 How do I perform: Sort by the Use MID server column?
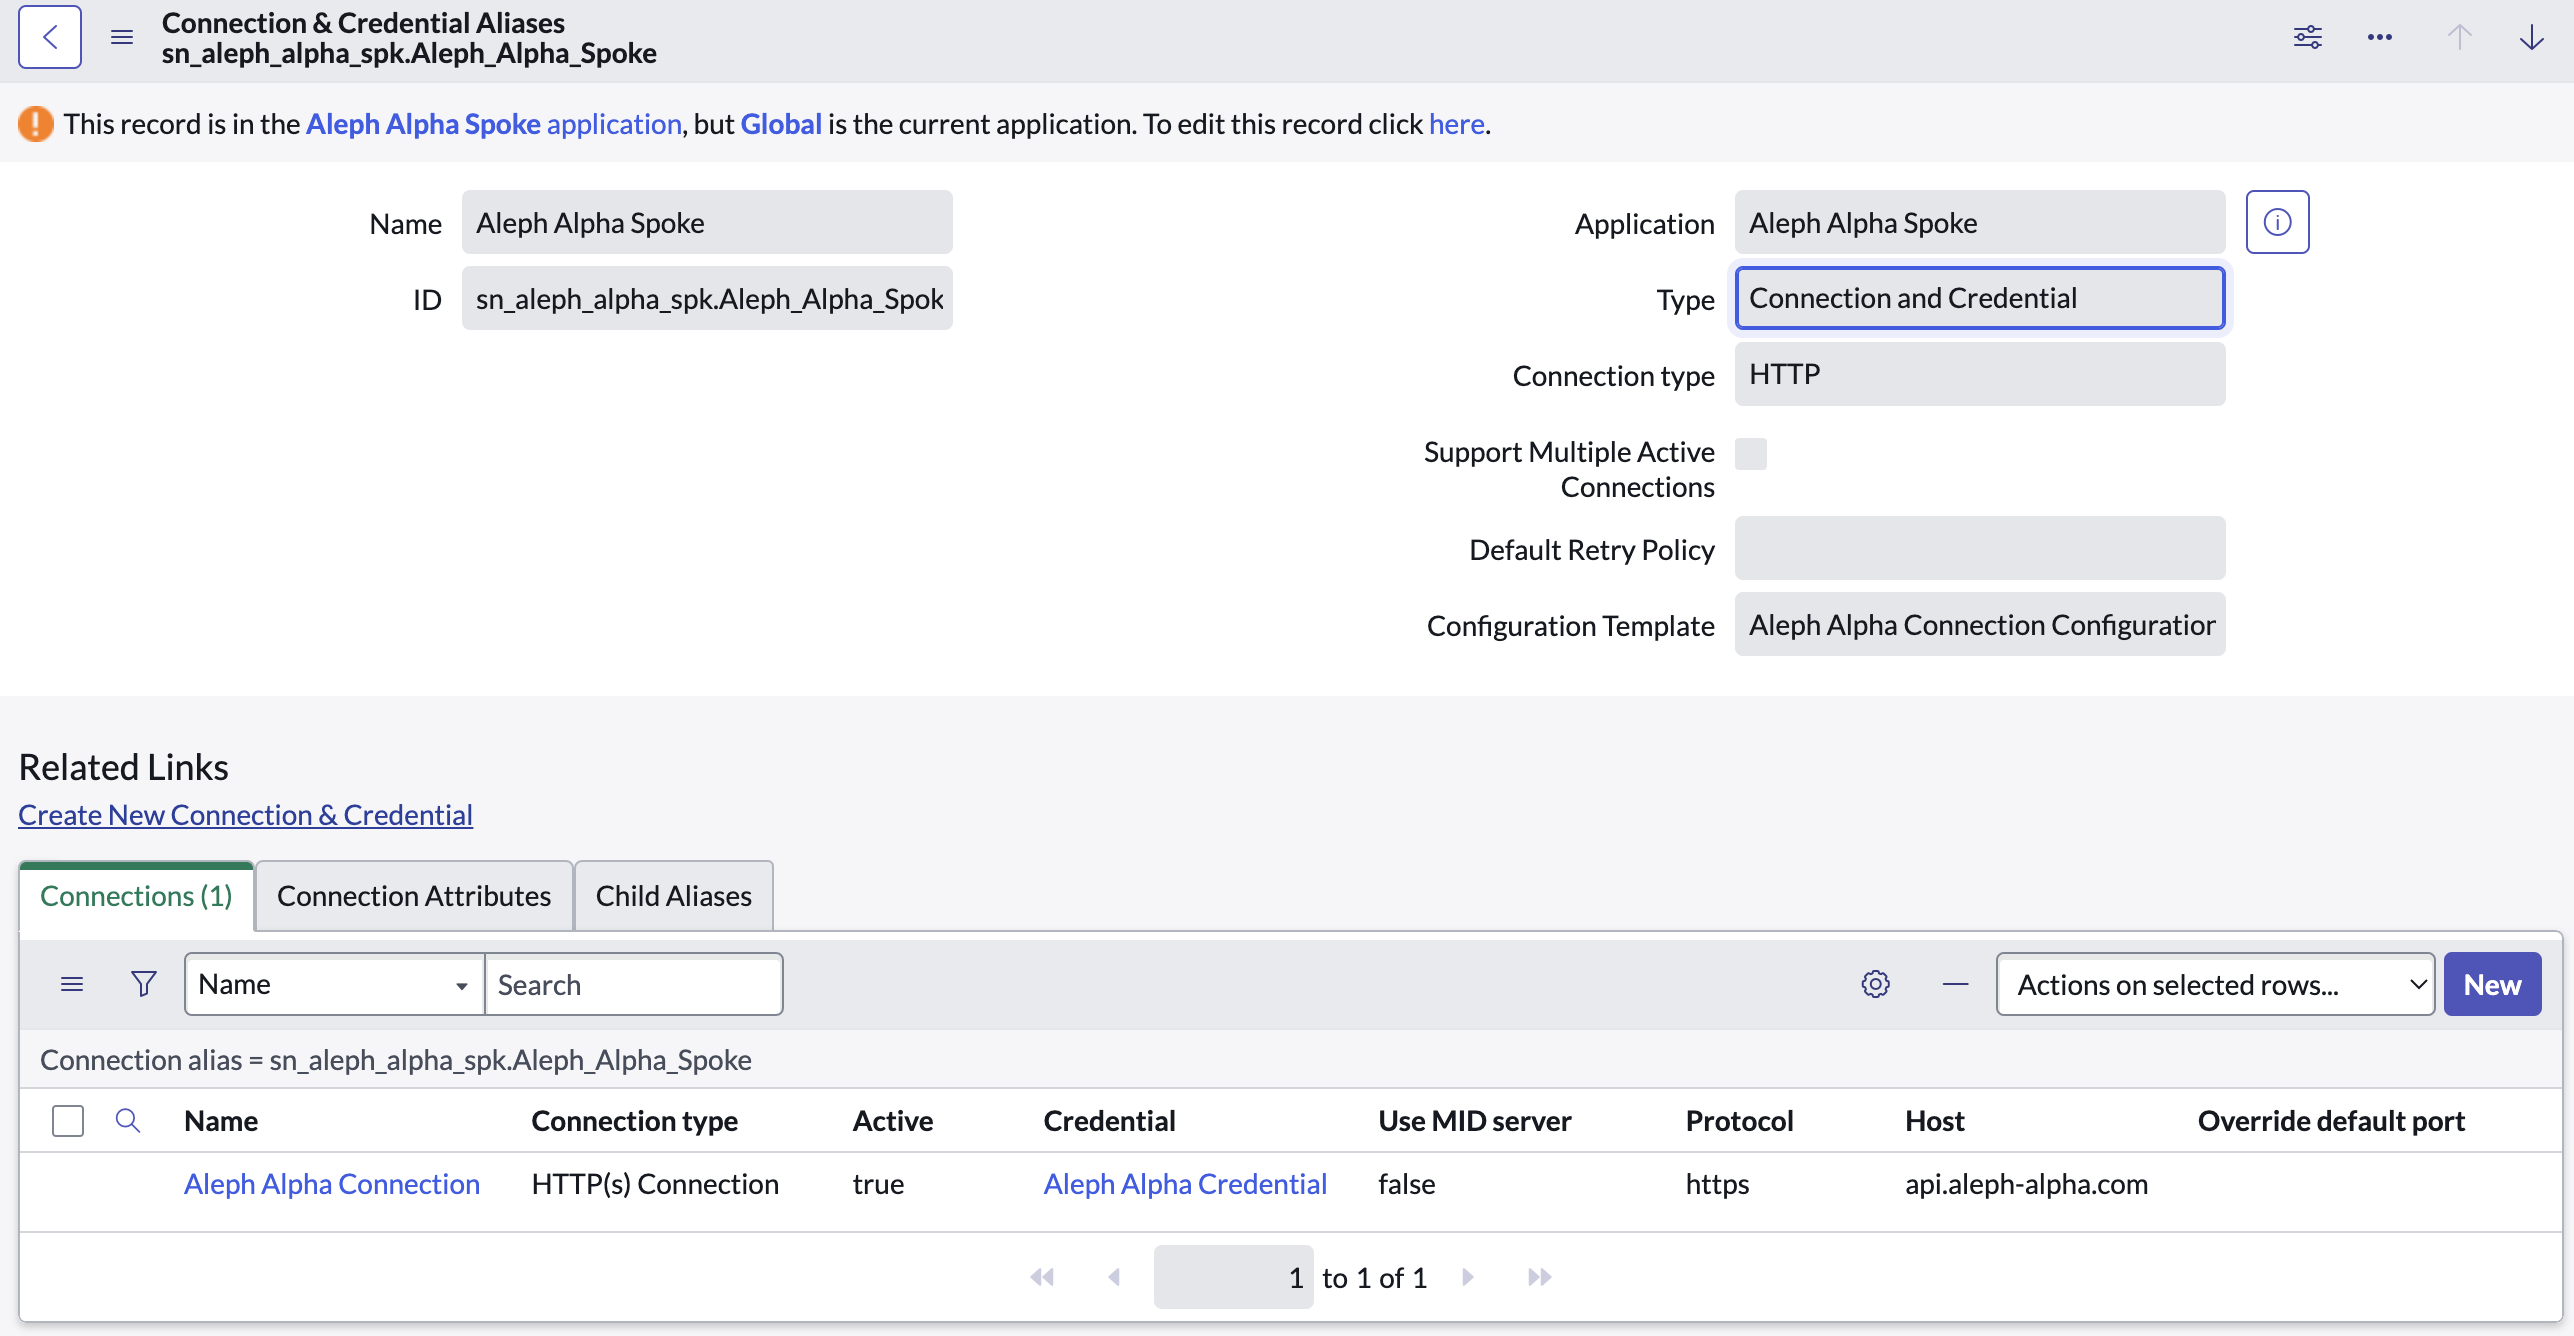pos(1475,1121)
